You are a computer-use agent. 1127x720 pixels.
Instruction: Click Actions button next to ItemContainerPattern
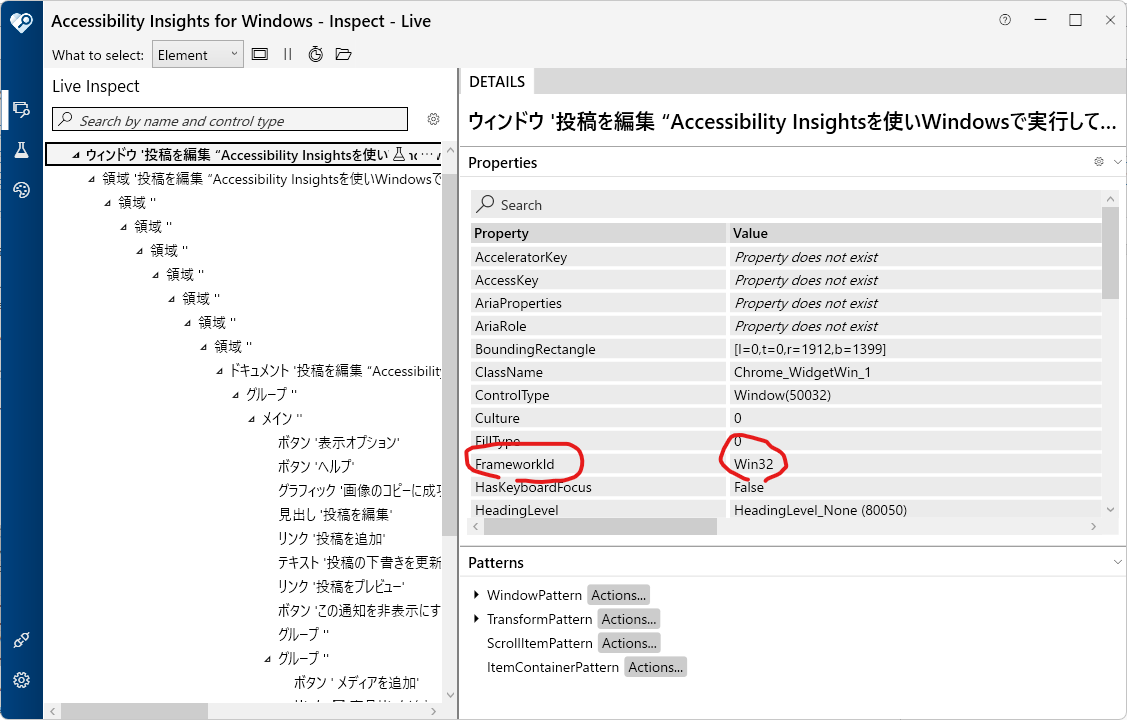(655, 667)
